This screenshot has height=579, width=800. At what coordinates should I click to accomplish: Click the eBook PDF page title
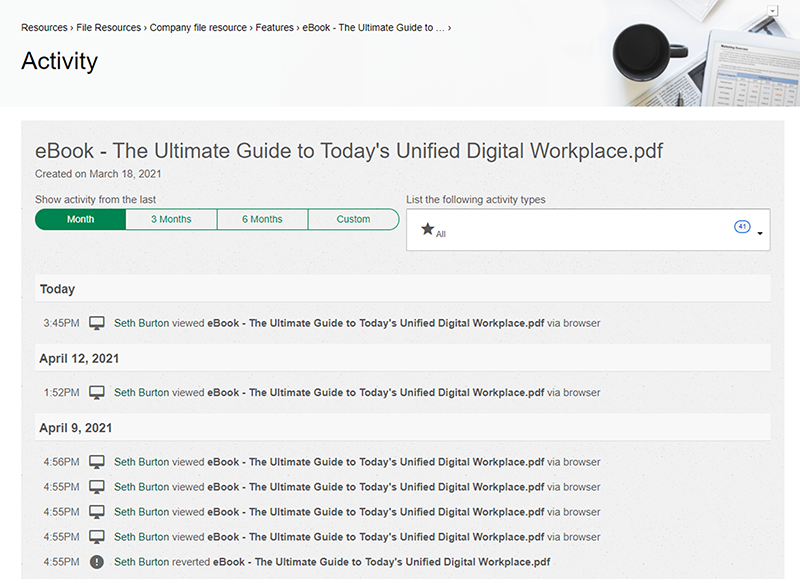tap(349, 151)
